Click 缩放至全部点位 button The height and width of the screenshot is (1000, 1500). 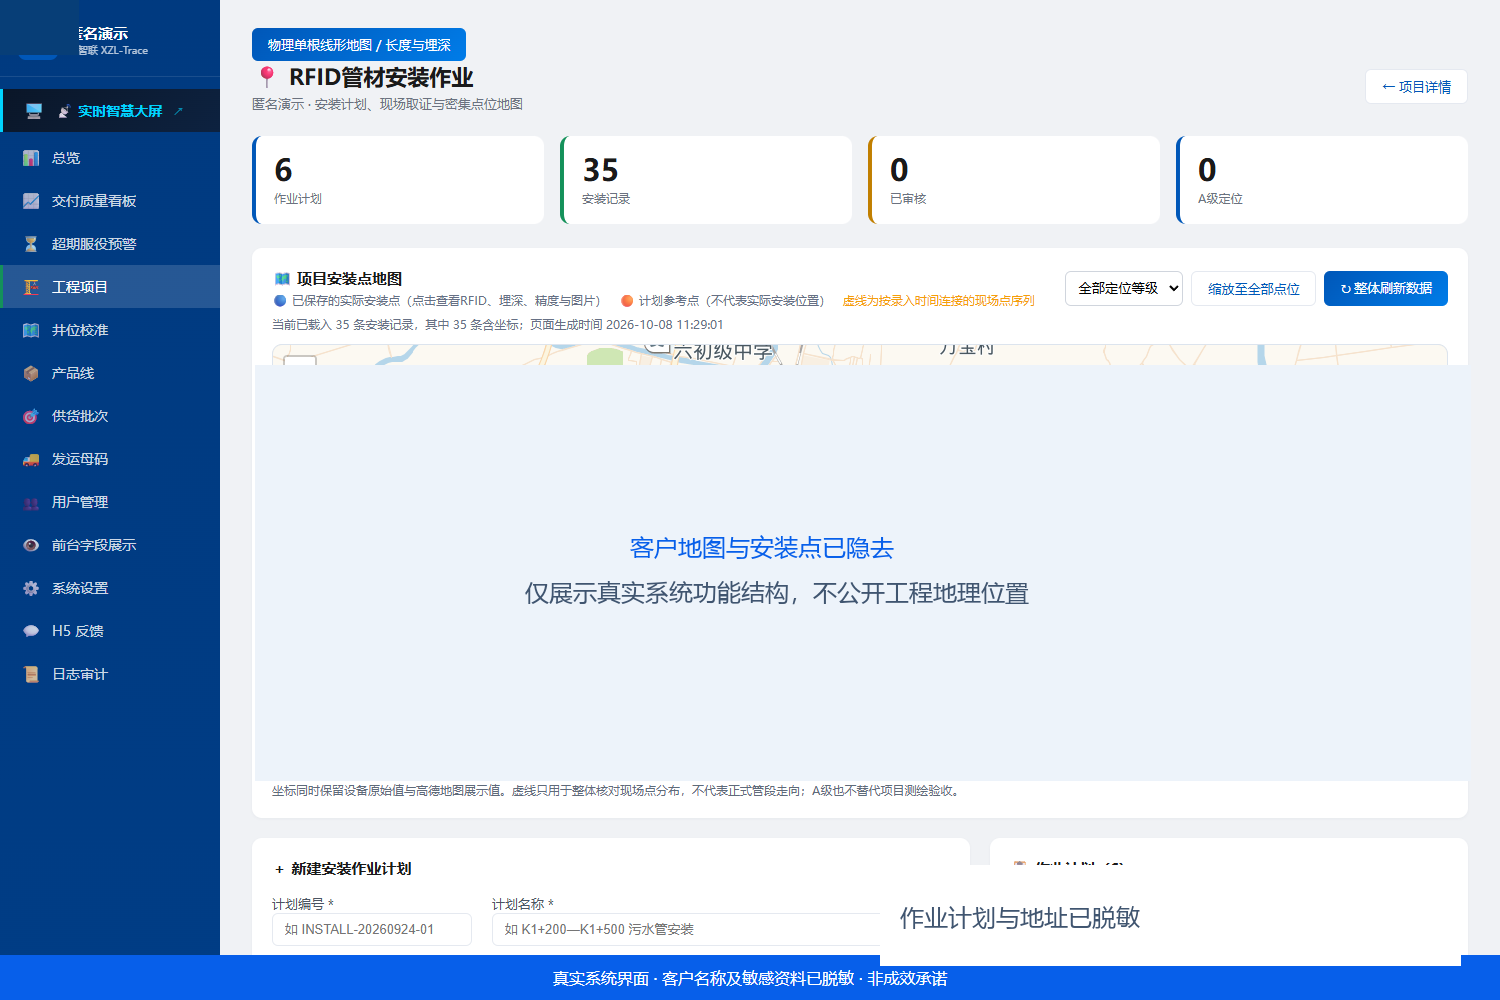(x=1253, y=288)
